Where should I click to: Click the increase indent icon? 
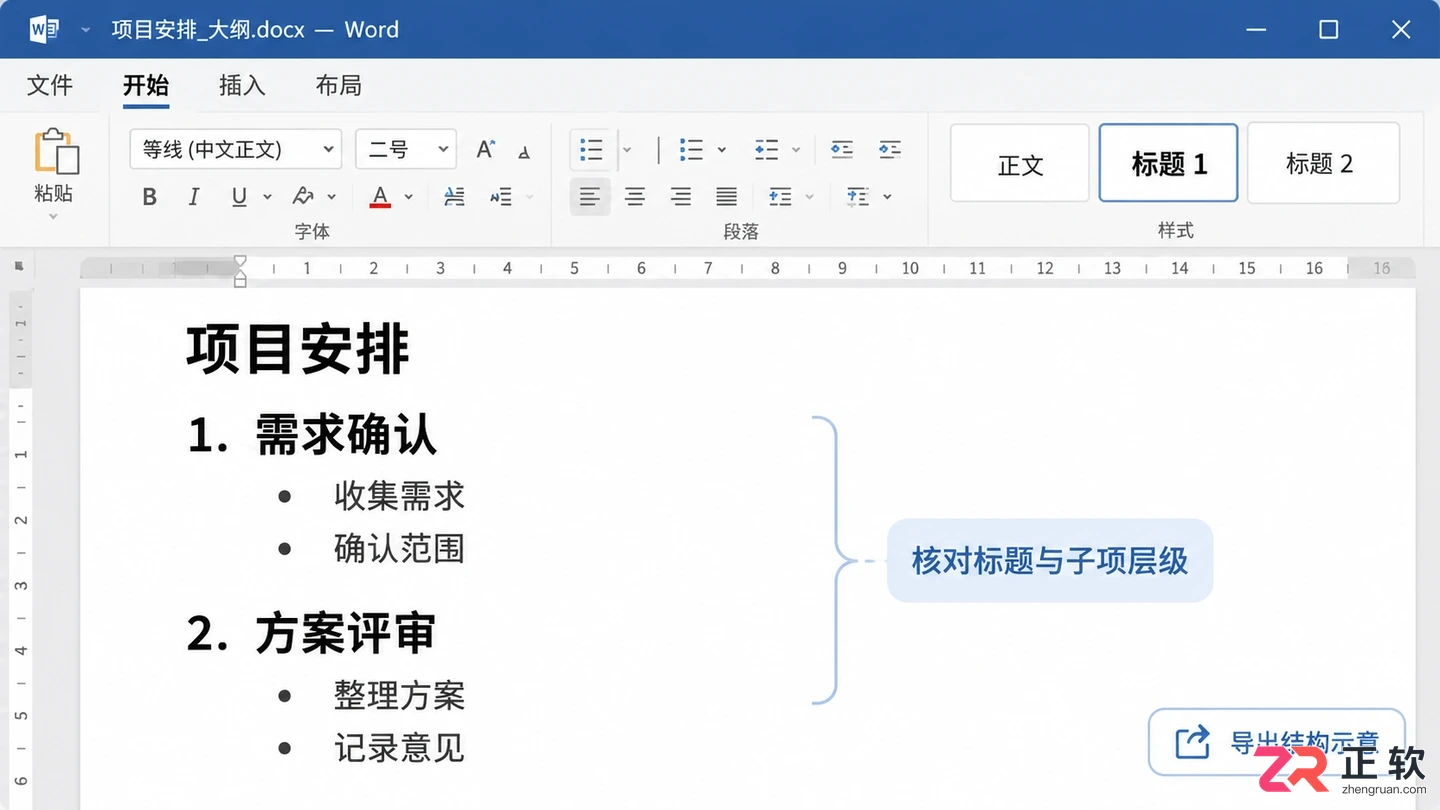890,150
